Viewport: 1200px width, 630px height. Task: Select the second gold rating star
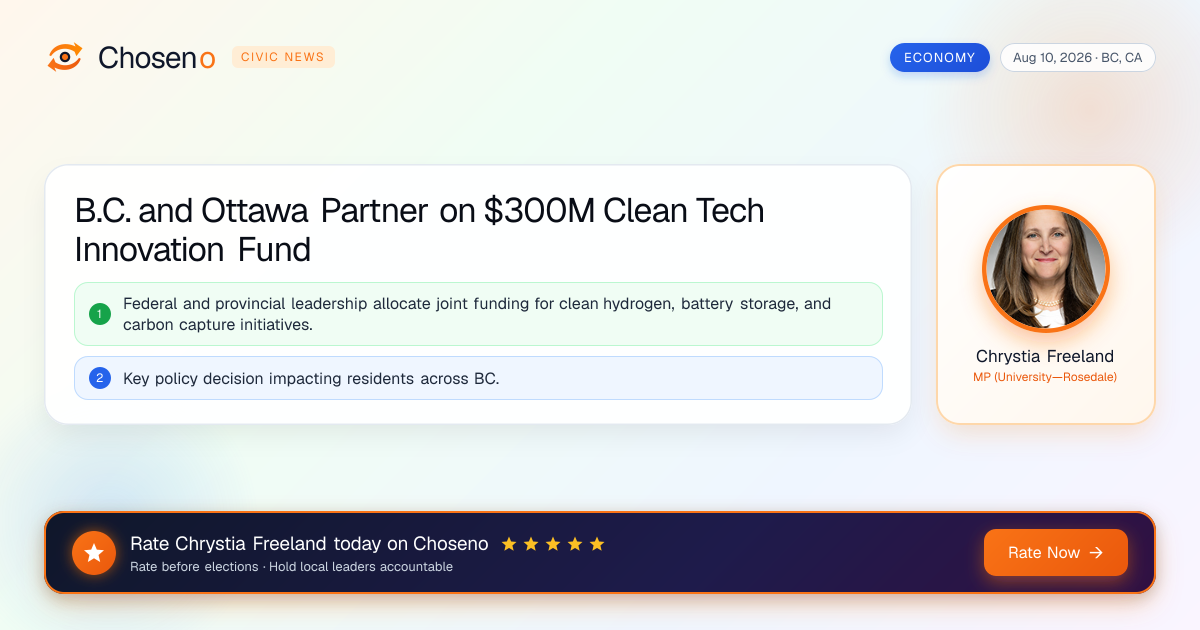[x=531, y=544]
